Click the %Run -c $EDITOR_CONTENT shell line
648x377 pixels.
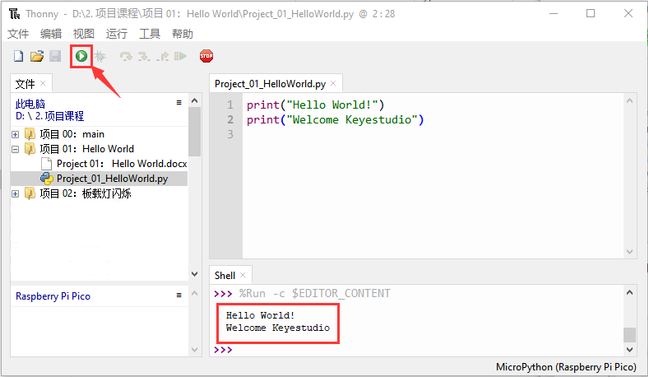[x=314, y=293]
